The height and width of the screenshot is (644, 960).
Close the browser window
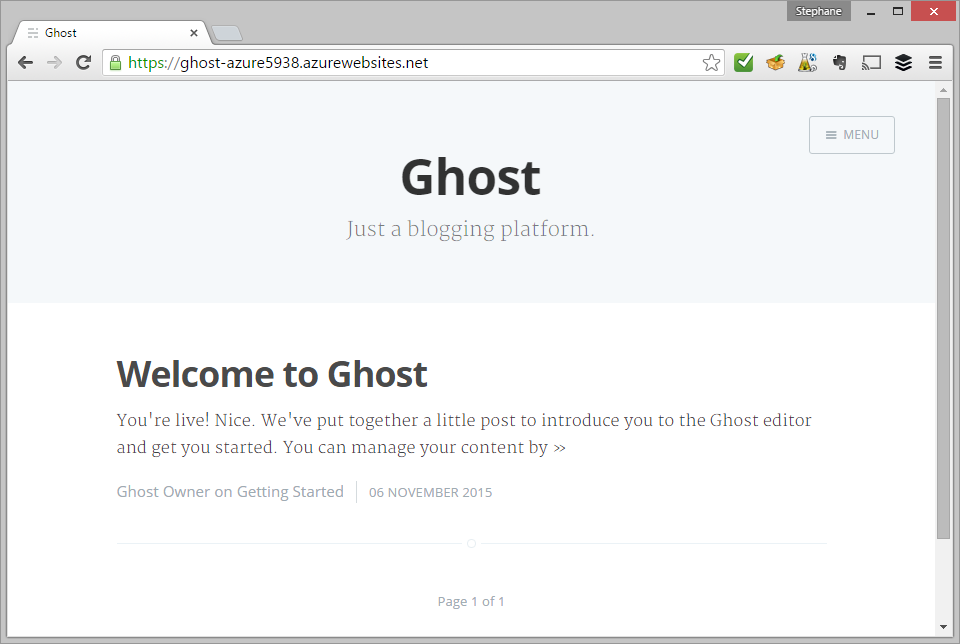click(x=933, y=12)
